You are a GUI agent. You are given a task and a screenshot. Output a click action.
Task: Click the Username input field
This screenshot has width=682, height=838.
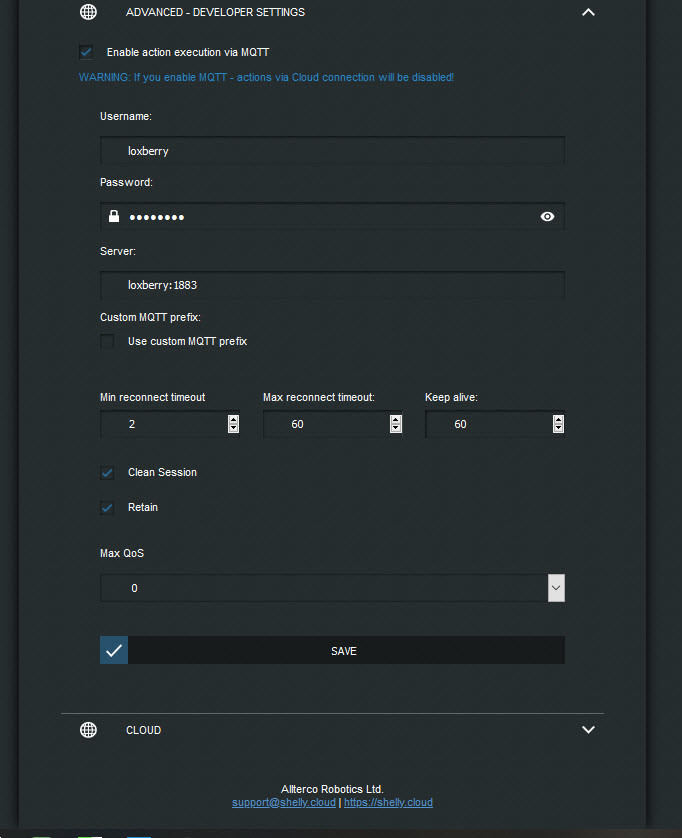(332, 150)
